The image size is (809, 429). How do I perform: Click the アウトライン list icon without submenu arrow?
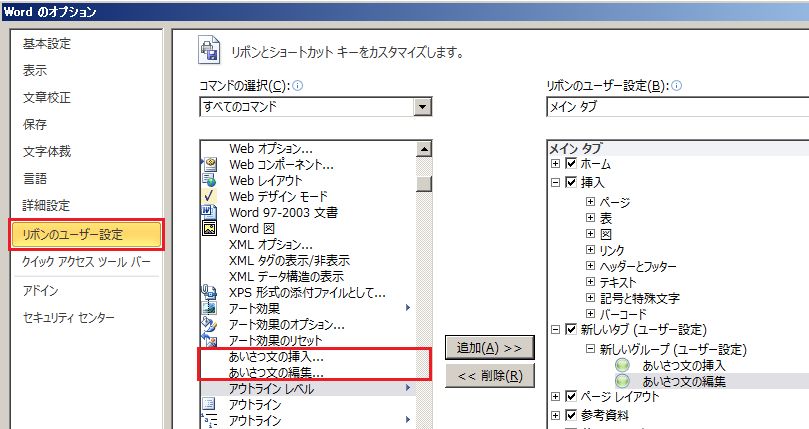coord(209,404)
